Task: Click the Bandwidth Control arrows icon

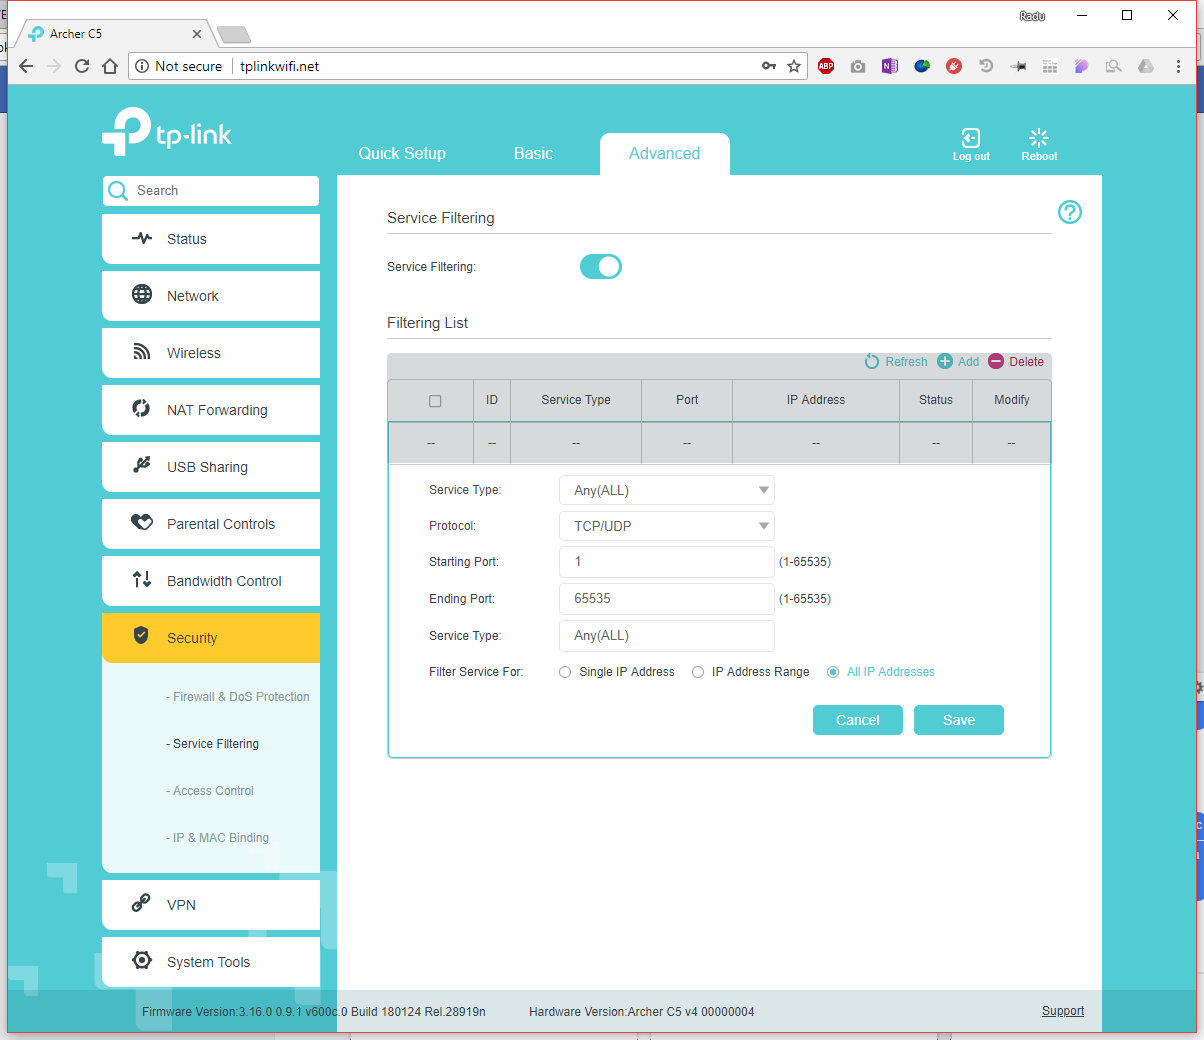Action: (x=142, y=580)
